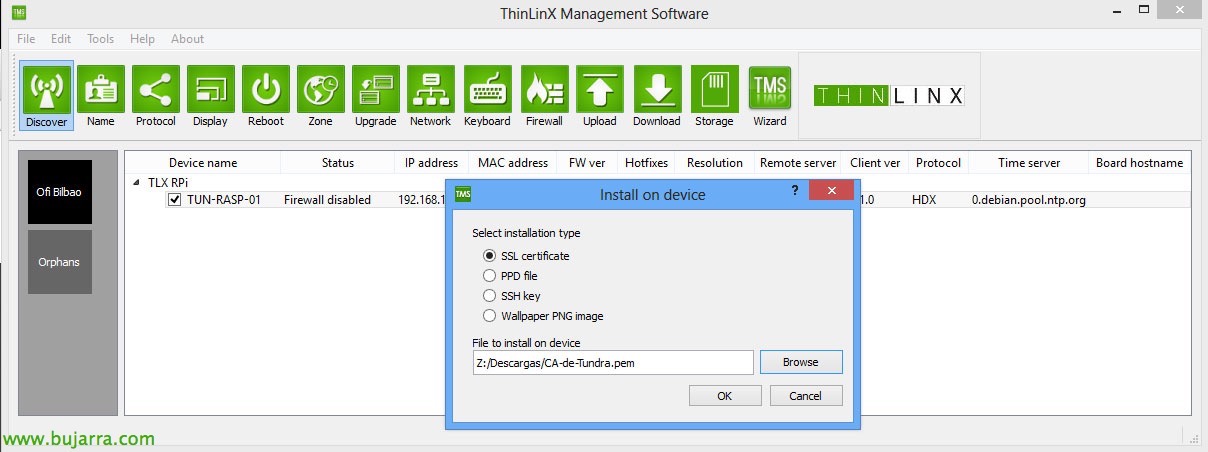Open the Upgrade tool
Image resolution: width=1208 pixels, height=452 pixels.
coord(375,96)
